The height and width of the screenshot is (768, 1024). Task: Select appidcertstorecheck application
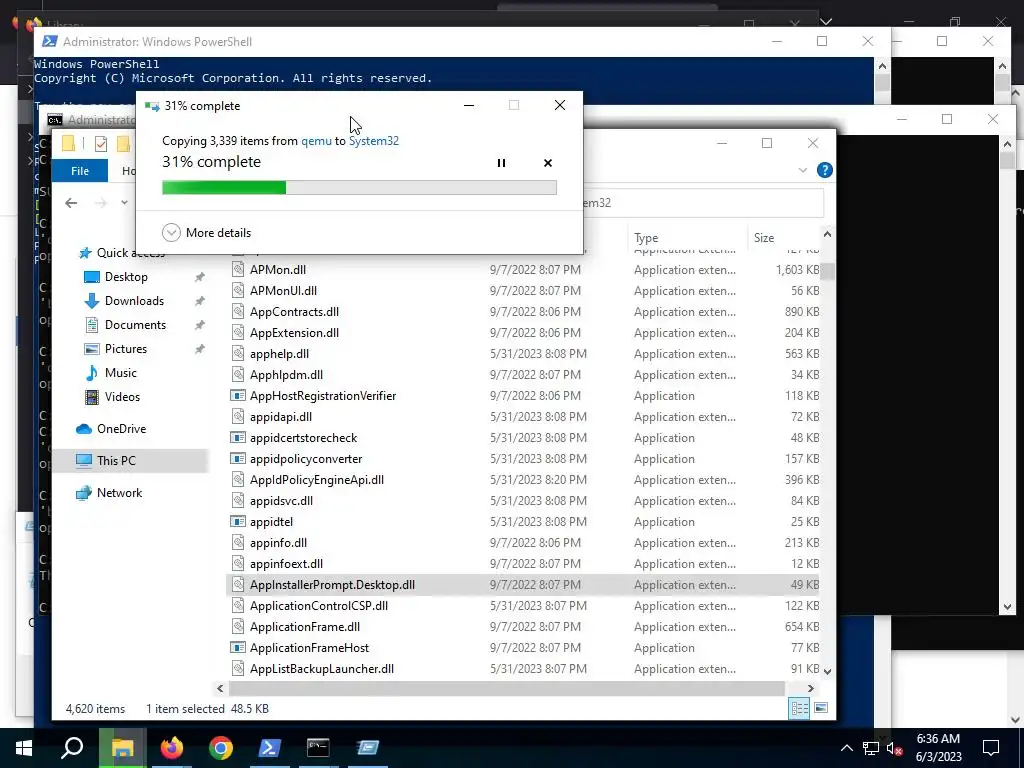(x=303, y=438)
